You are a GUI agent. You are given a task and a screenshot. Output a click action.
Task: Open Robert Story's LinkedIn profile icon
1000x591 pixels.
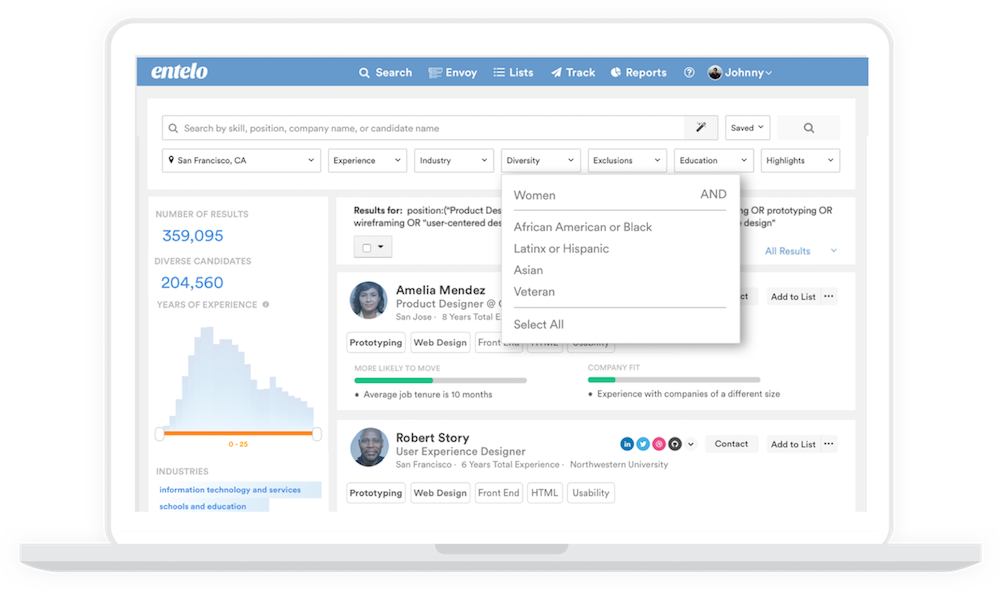click(x=627, y=444)
